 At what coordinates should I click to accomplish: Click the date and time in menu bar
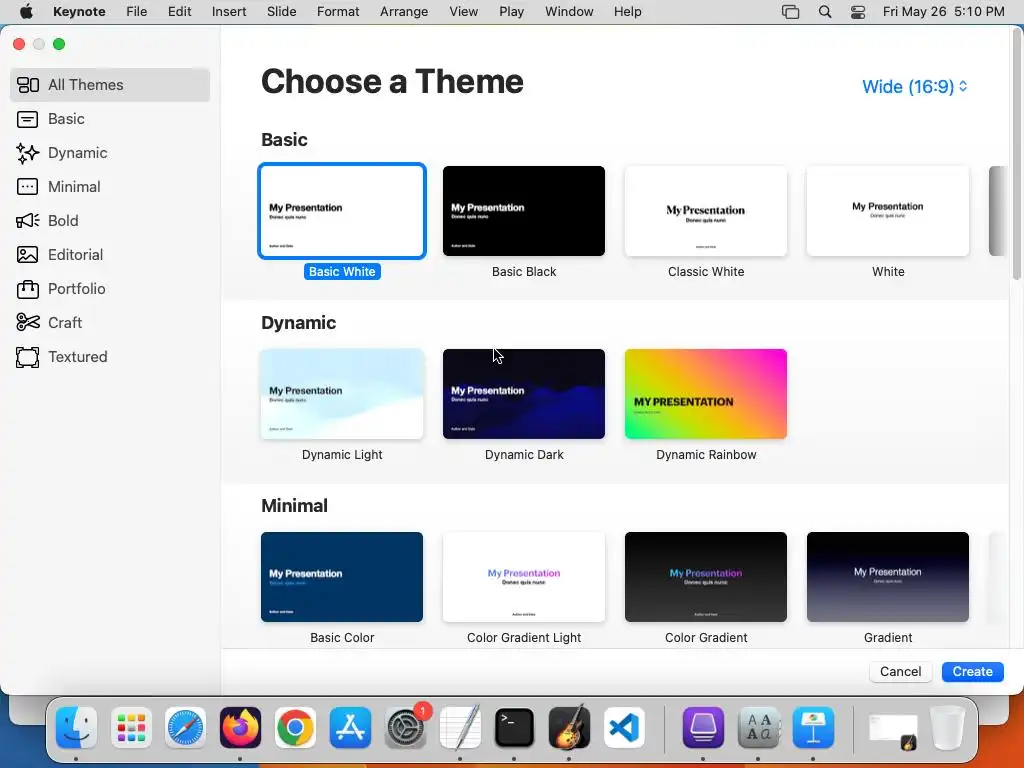[943, 12]
